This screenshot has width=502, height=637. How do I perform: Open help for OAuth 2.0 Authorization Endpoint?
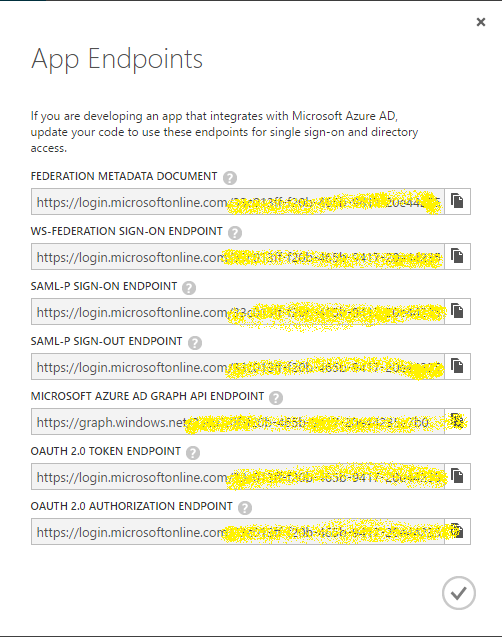pos(245,508)
